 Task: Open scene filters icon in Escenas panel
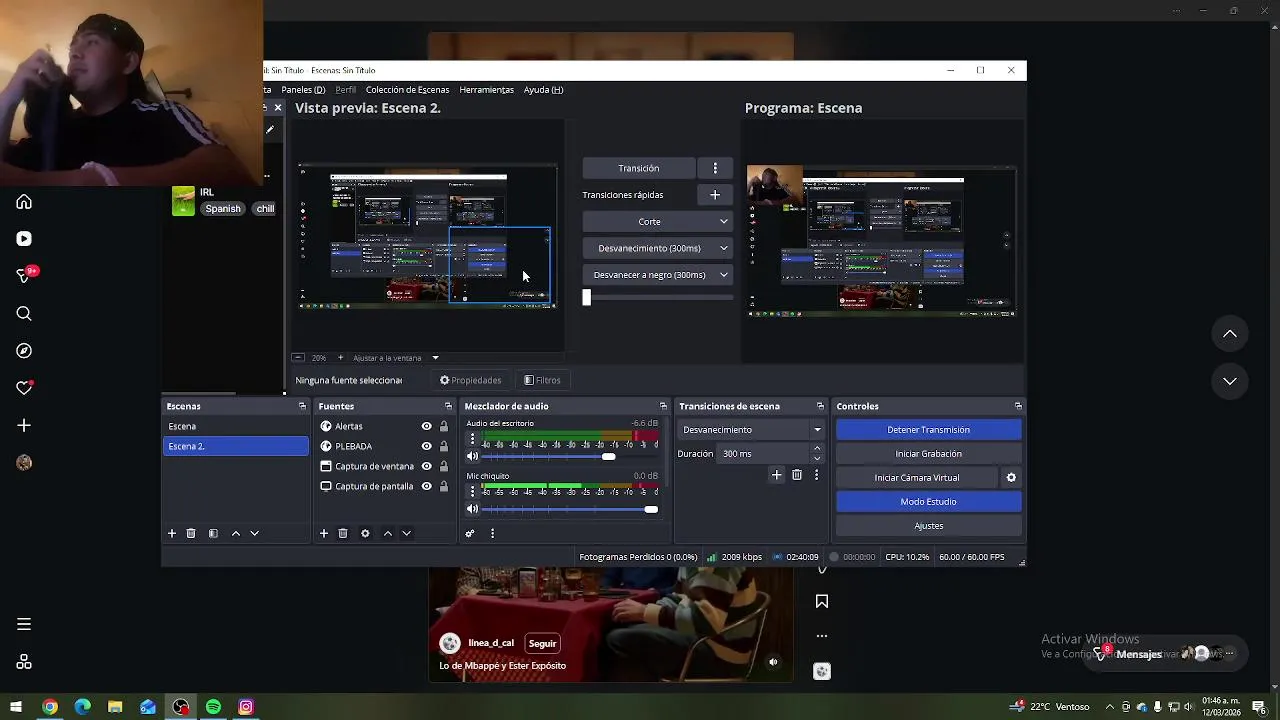pyautogui.click(x=213, y=534)
